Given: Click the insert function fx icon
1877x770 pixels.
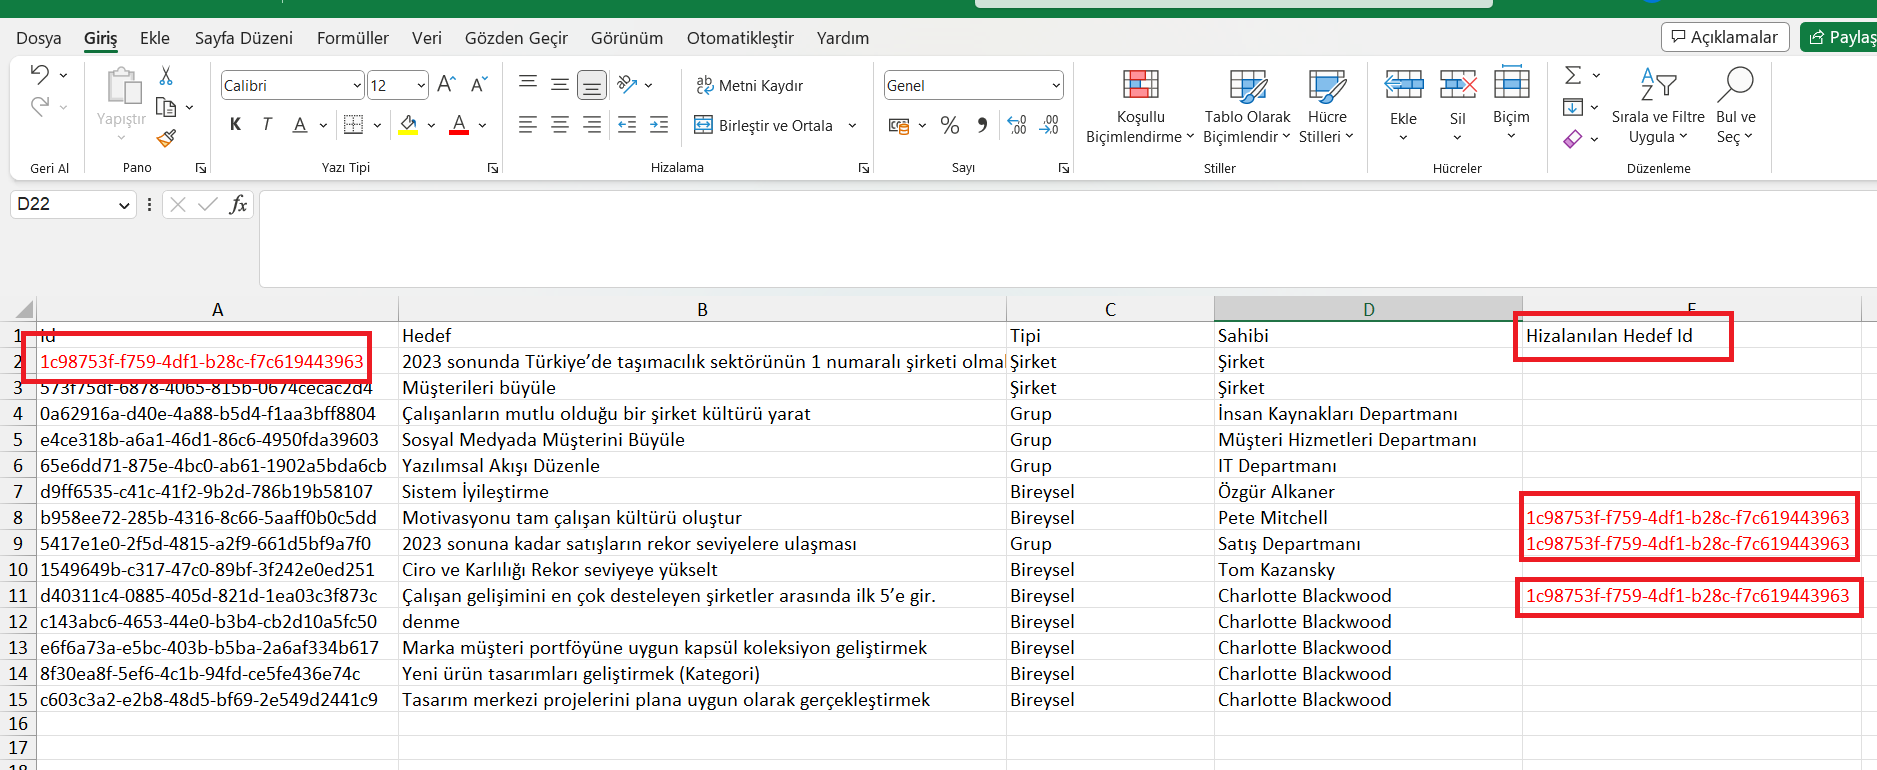Looking at the screenshot, I should [238, 205].
